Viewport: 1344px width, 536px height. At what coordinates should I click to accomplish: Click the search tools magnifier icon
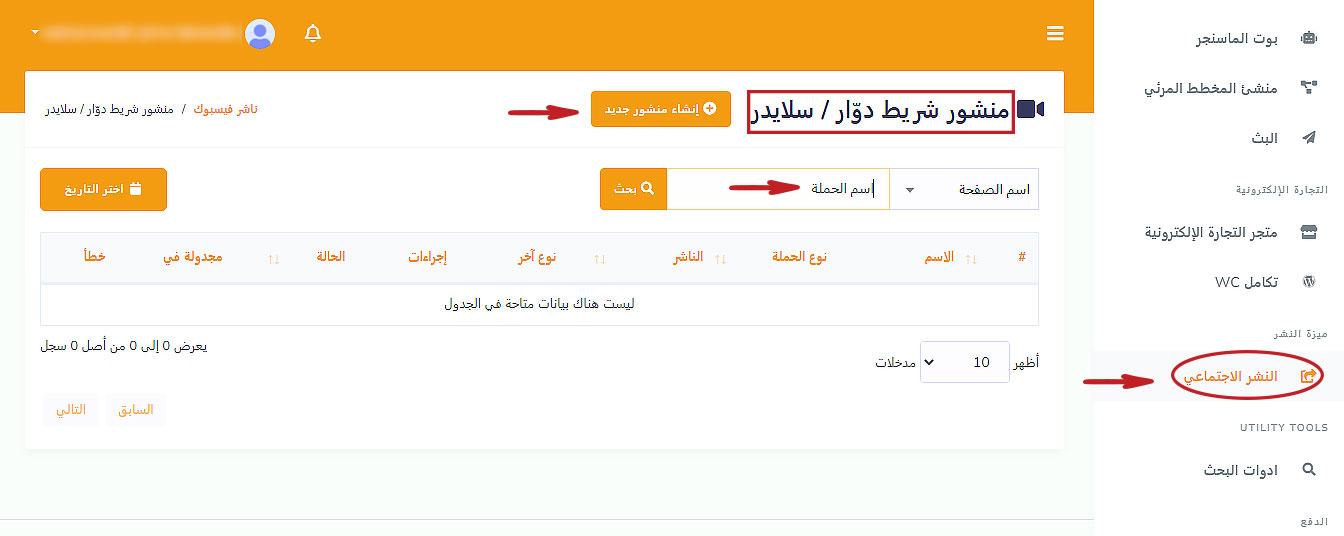1308,470
